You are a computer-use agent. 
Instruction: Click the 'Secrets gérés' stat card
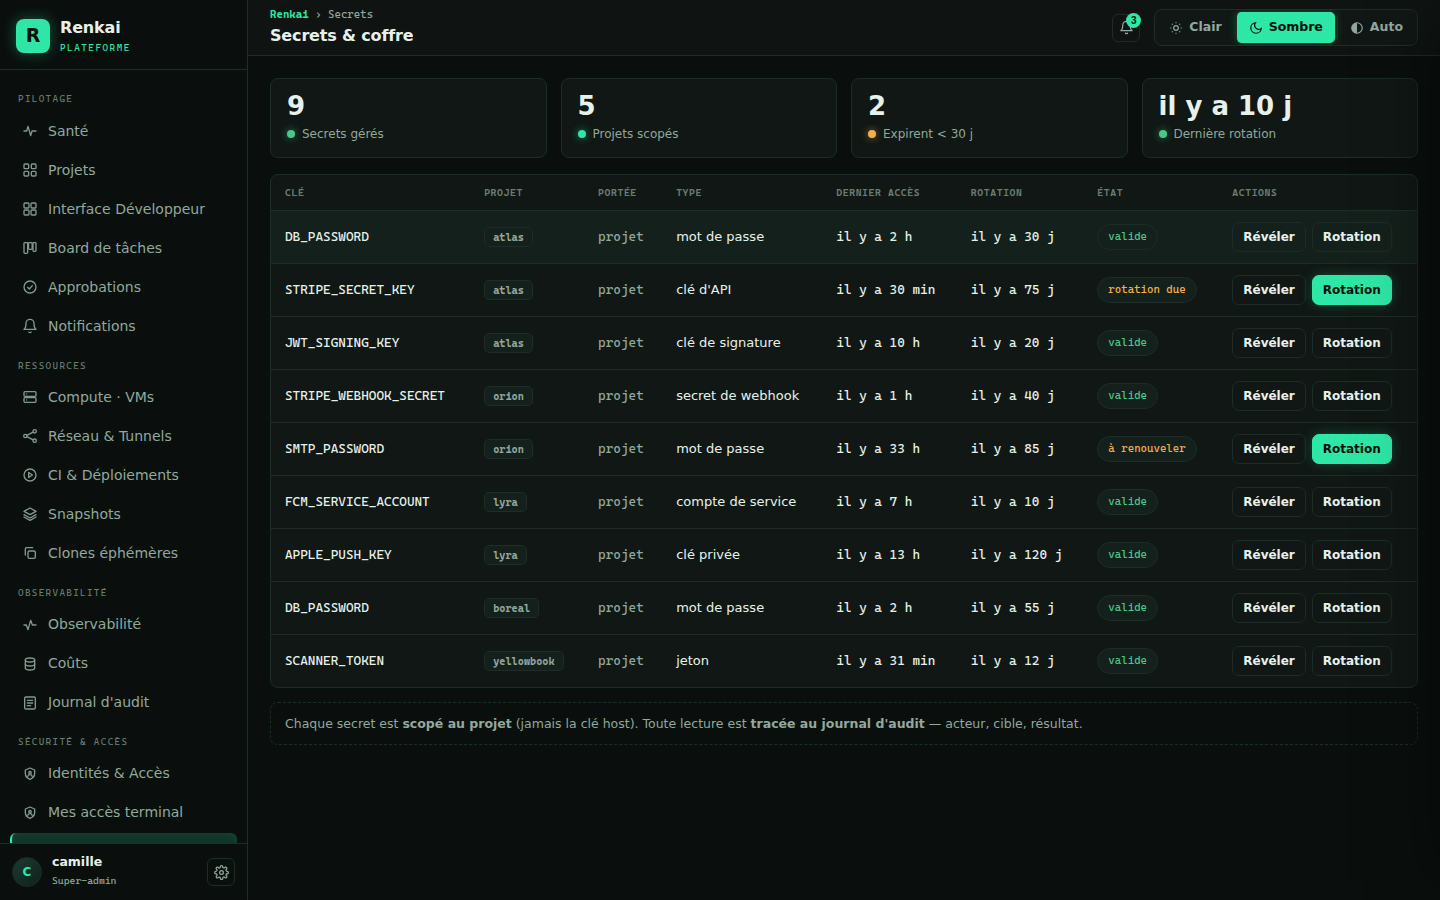pyautogui.click(x=408, y=118)
